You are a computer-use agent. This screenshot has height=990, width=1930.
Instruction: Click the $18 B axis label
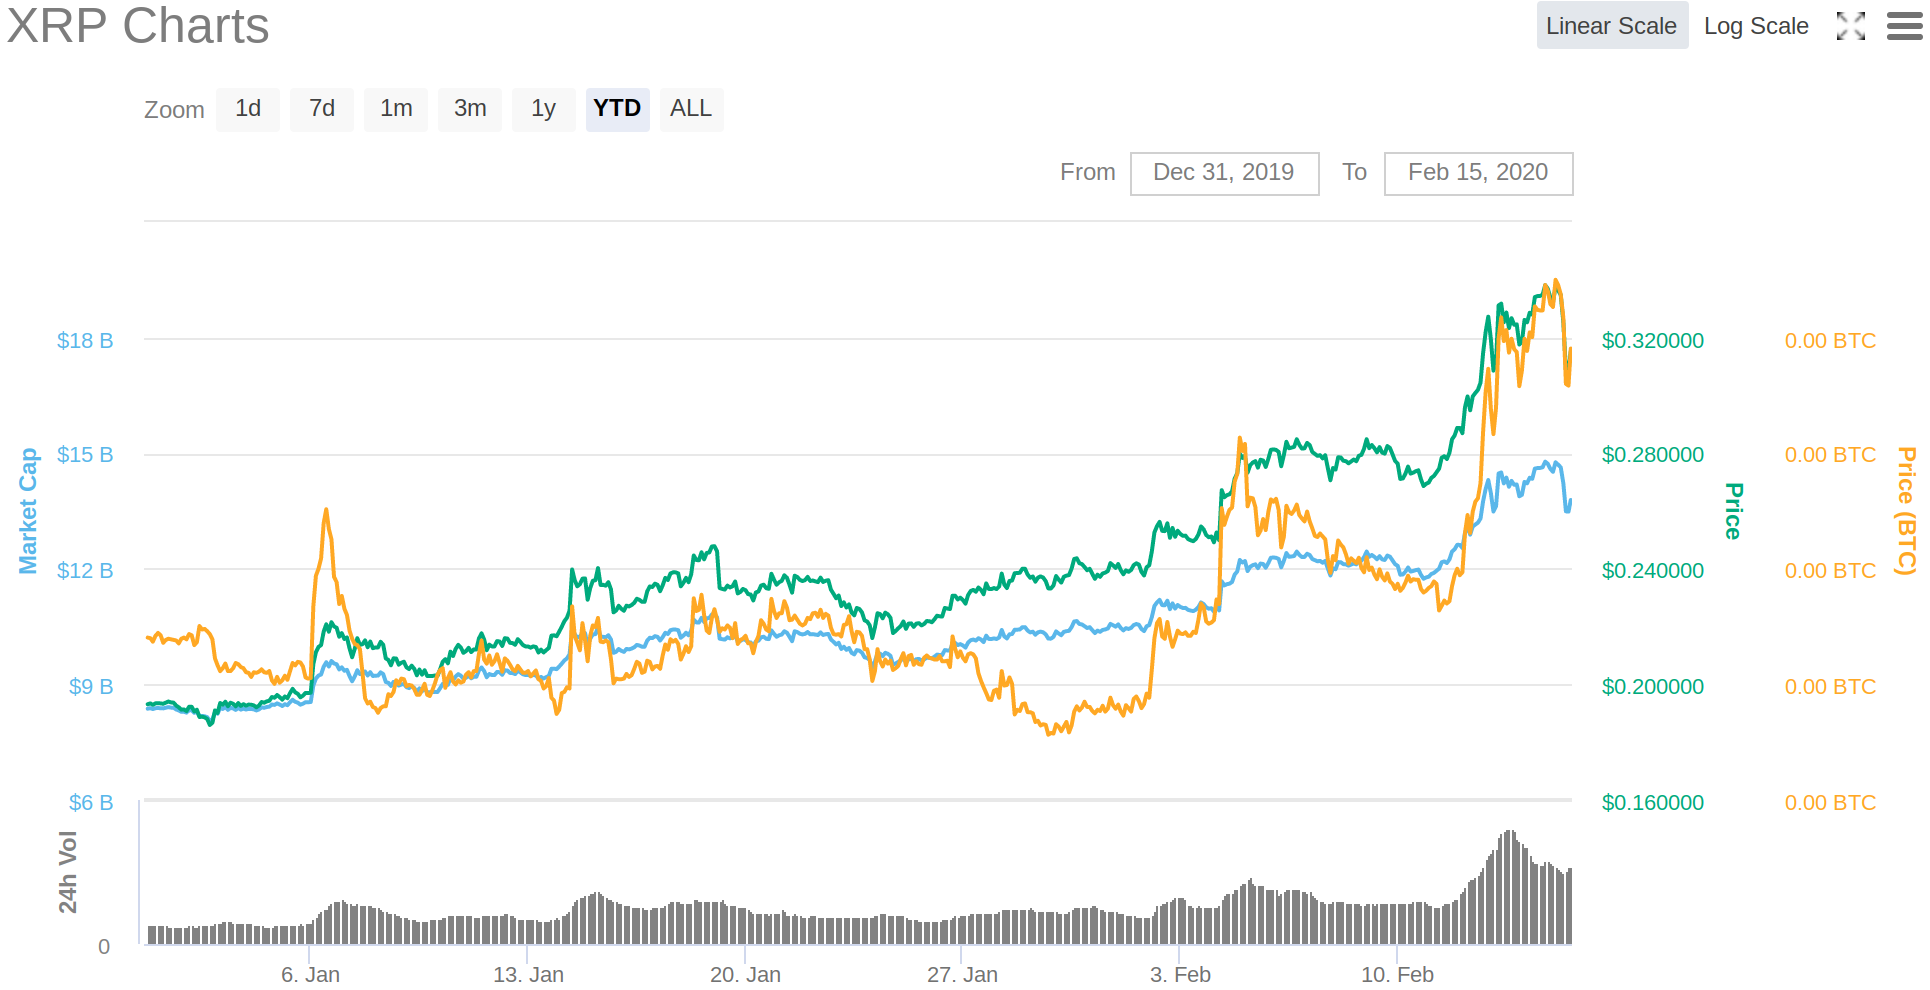coord(85,341)
